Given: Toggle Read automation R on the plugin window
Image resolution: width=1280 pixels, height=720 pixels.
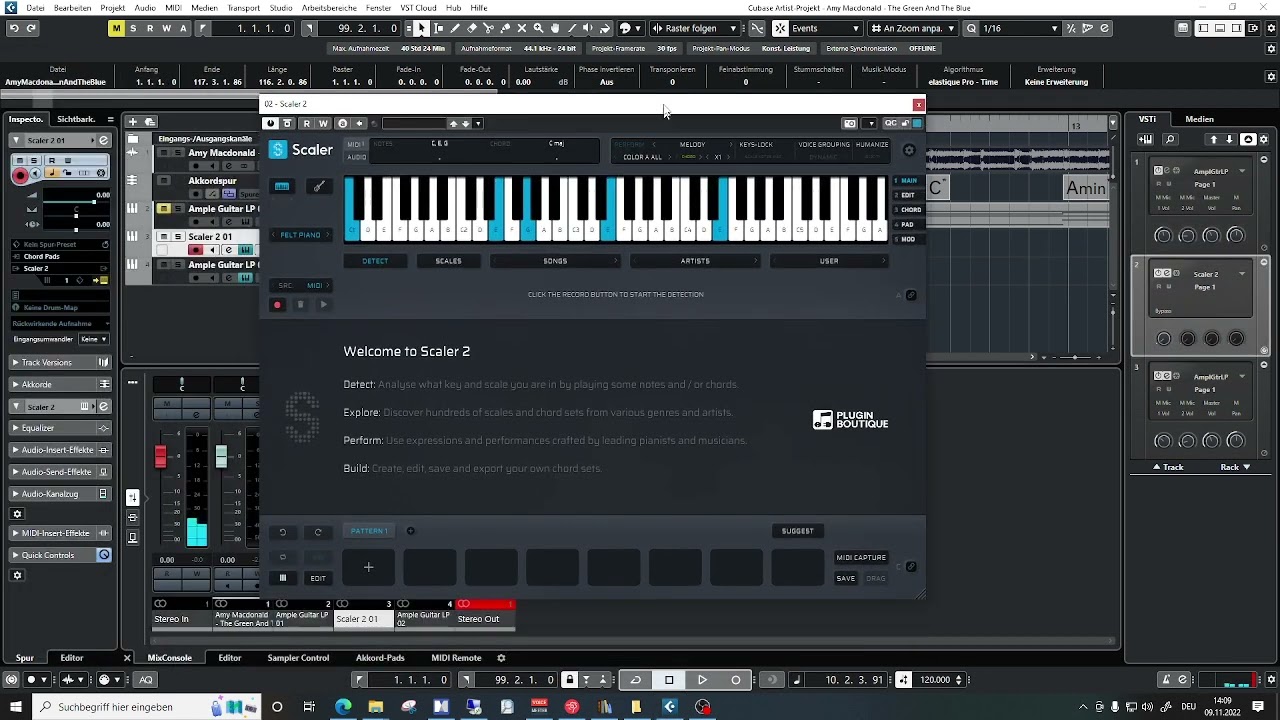Looking at the screenshot, I should point(306,123).
